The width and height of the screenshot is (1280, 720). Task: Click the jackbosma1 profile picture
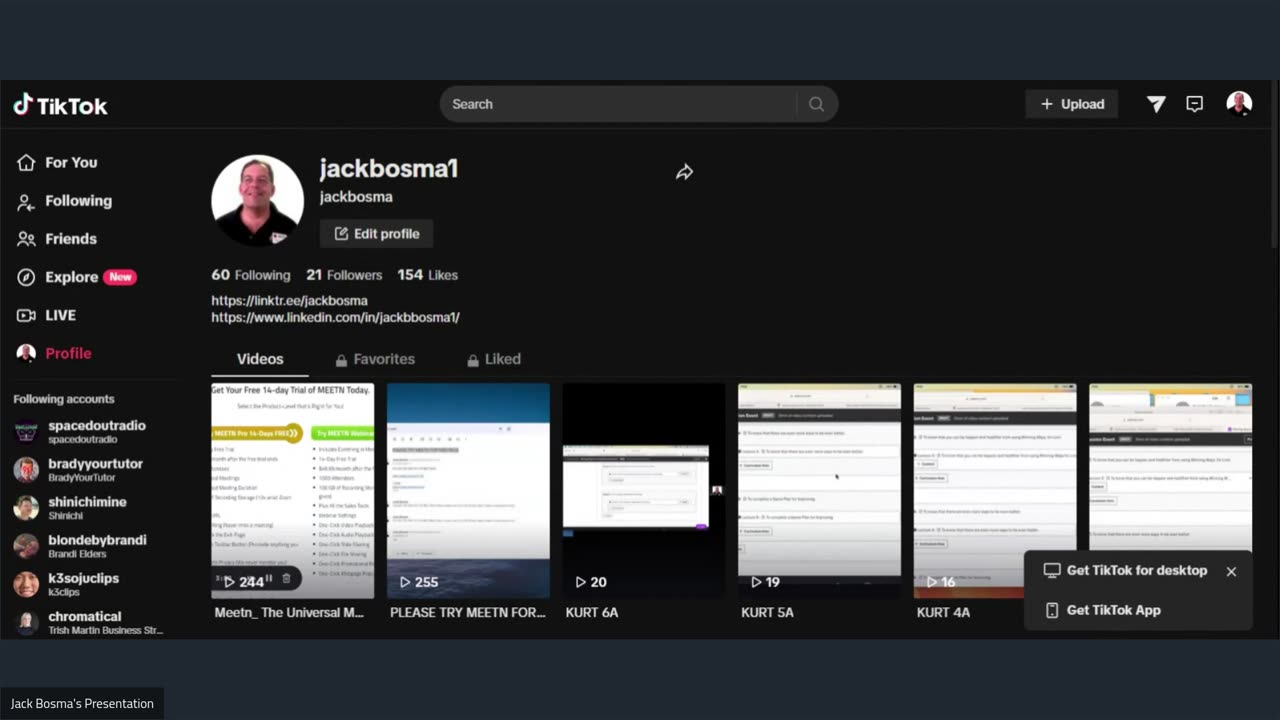(x=257, y=201)
